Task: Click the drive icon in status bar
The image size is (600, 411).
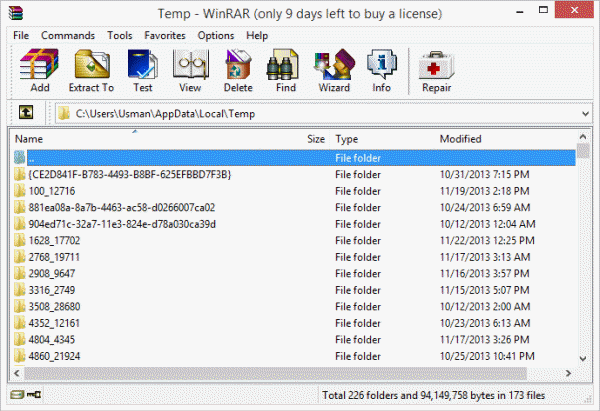Action: tap(17, 394)
